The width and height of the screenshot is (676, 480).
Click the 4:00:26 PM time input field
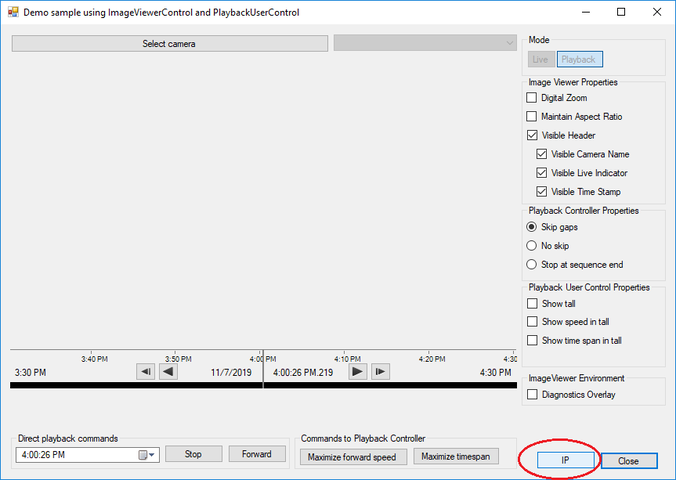(x=75, y=455)
